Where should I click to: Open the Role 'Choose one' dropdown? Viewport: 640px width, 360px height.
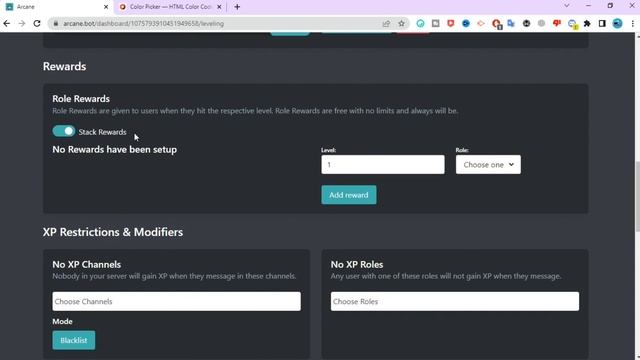[488, 164]
